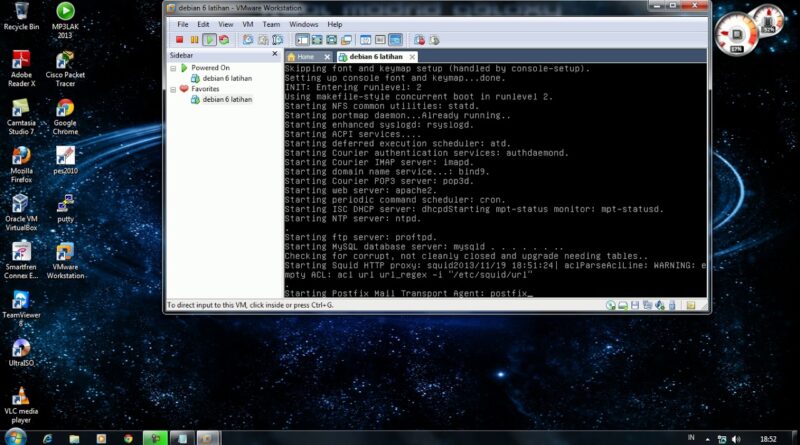Click the Full Screen mode toolbar icon

pos(317,40)
